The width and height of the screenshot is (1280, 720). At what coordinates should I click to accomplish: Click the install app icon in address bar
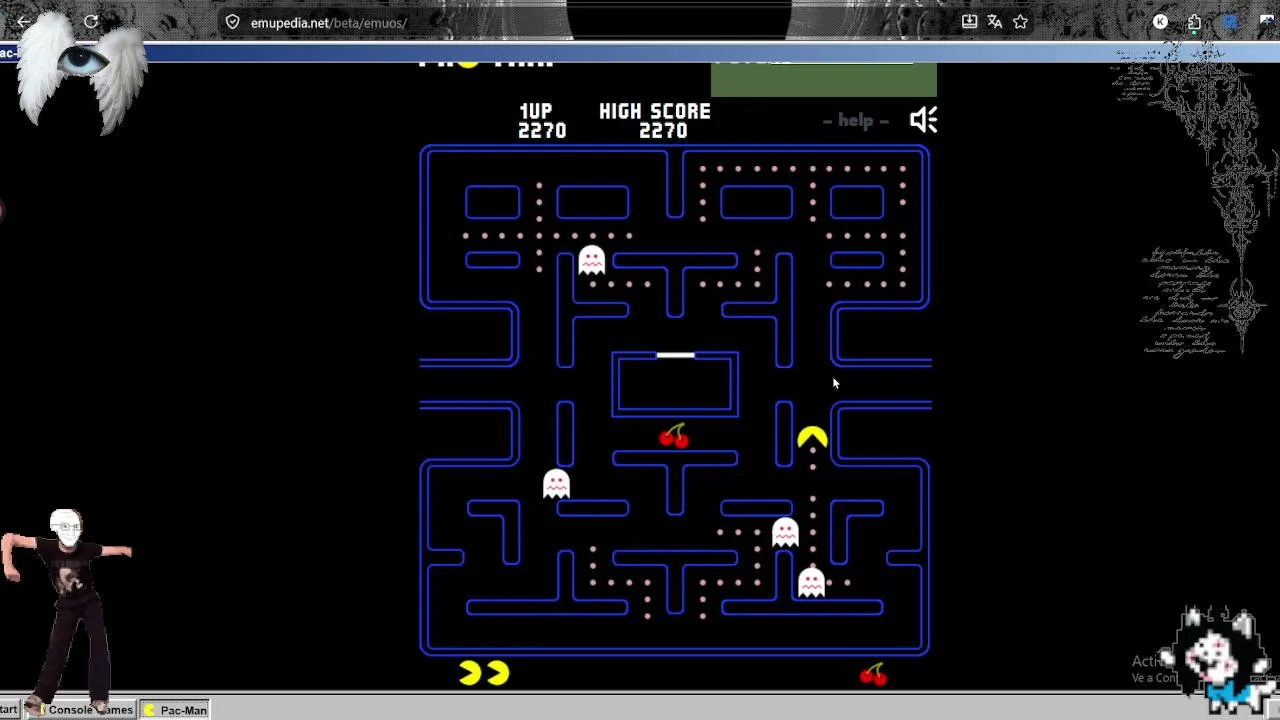[969, 22]
